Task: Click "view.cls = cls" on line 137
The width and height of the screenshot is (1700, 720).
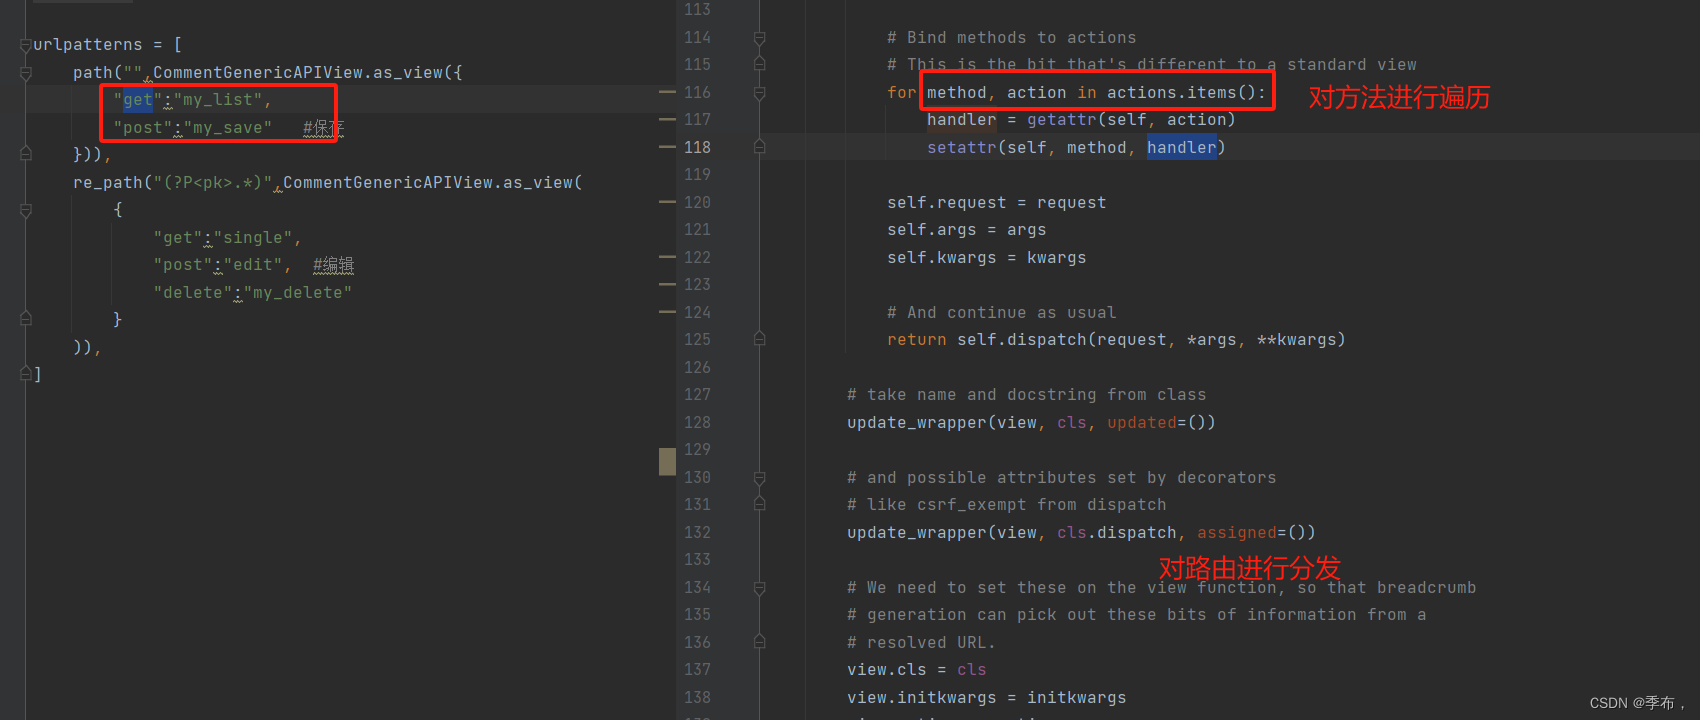Action: [917, 670]
